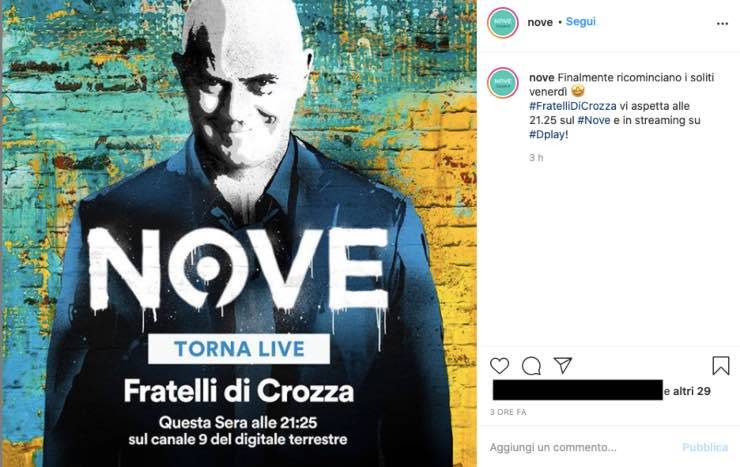Open the #Nove hashtag link

pyautogui.click(x=594, y=120)
